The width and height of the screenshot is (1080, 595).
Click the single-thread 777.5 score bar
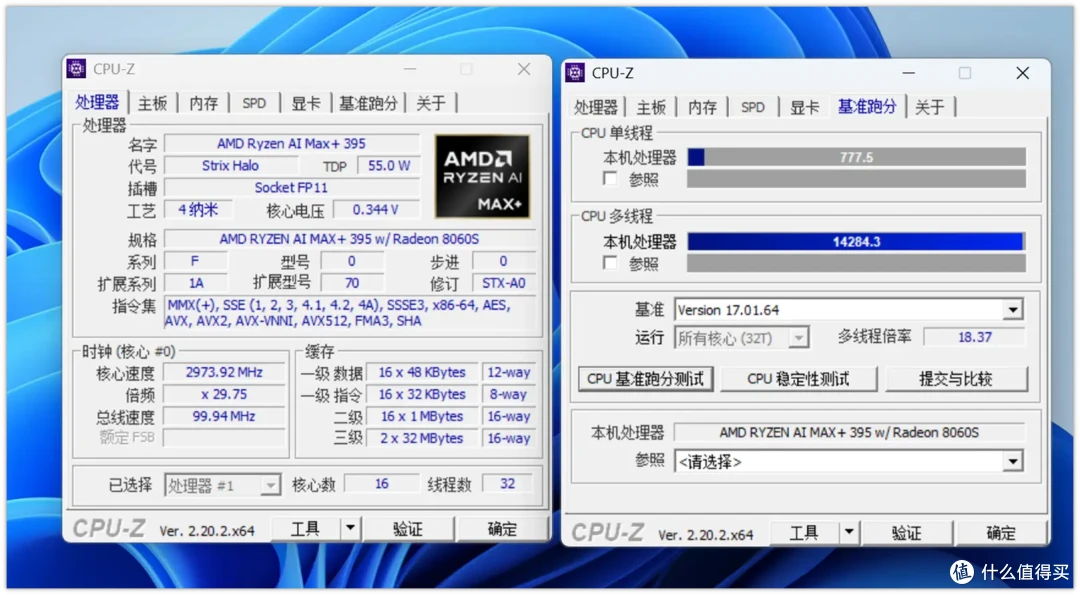[856, 157]
